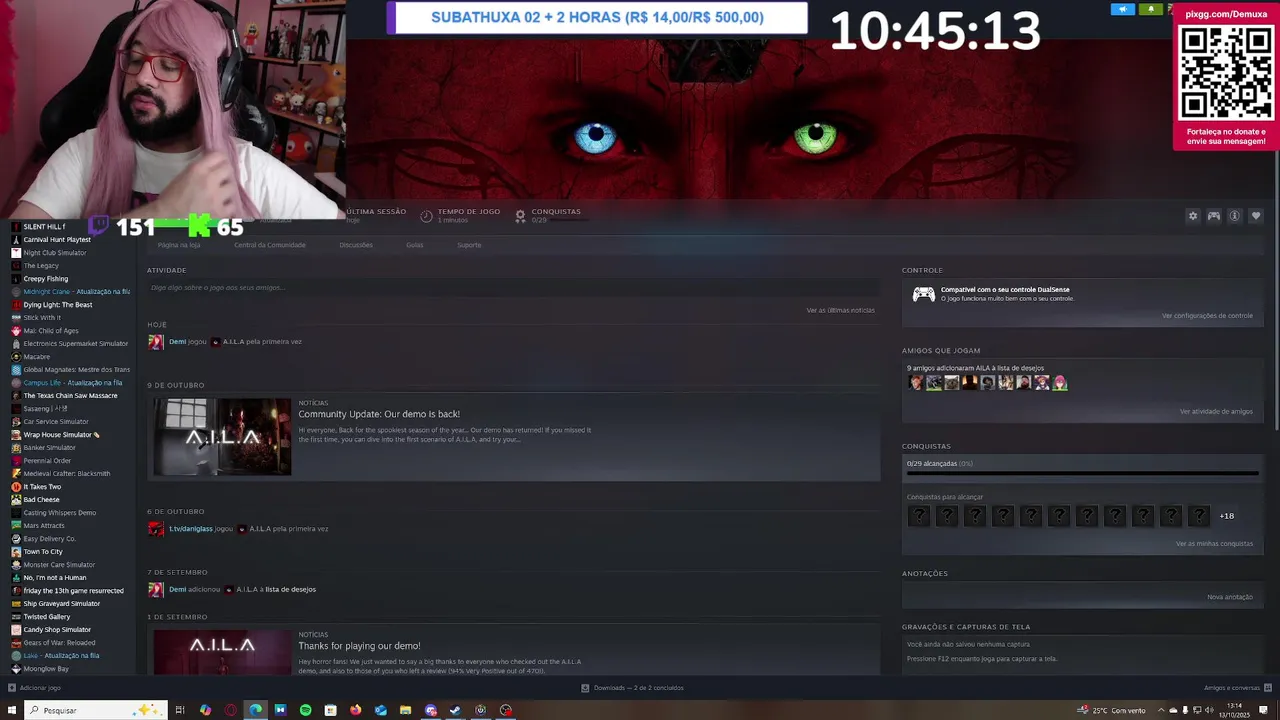This screenshot has width=1280, height=720.
Task: Go to 'Página na loja' tab
Action: tap(179, 245)
